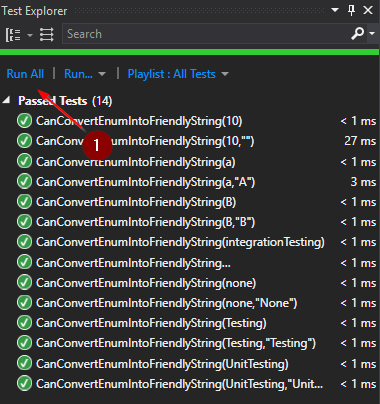Select test CanConvertEnumIntoFriendlyString(UnitTesting,"Unit...

(x=180, y=384)
